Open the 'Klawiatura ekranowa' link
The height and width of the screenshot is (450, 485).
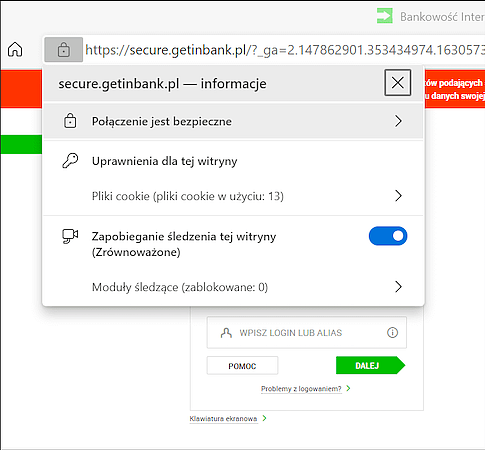coord(223,419)
